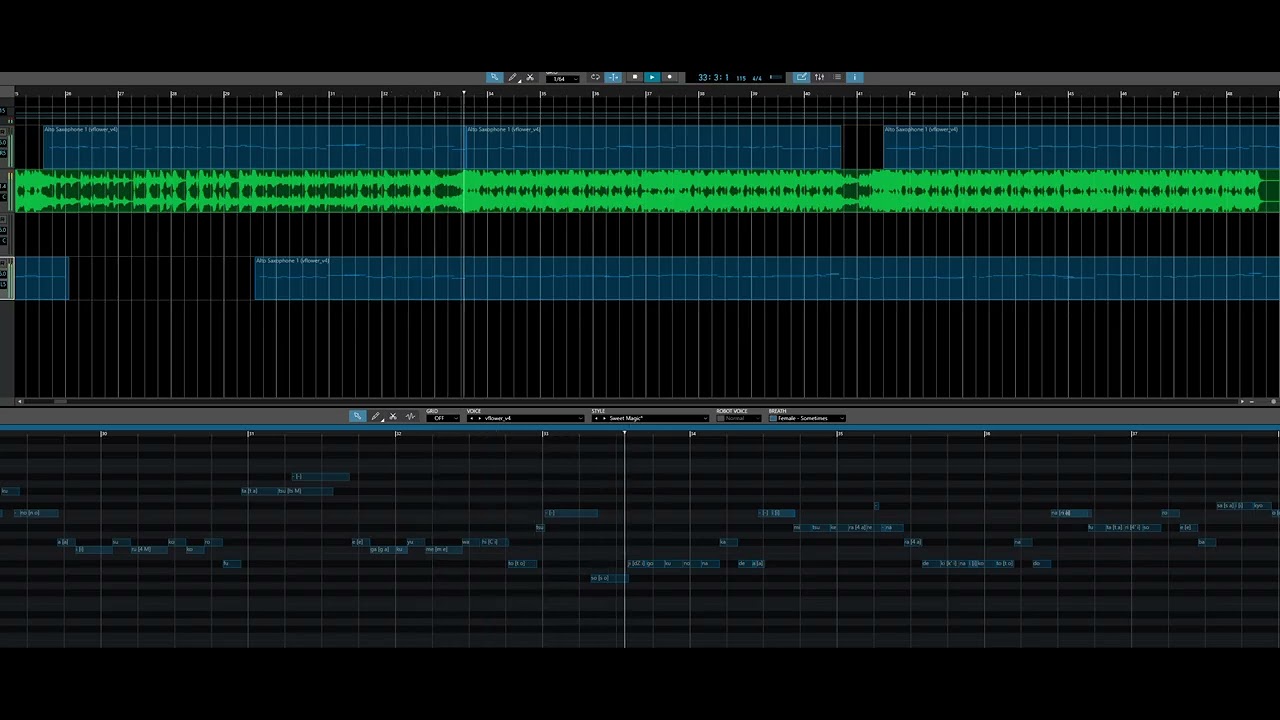Click bar 41 in the track ruler

859,94
